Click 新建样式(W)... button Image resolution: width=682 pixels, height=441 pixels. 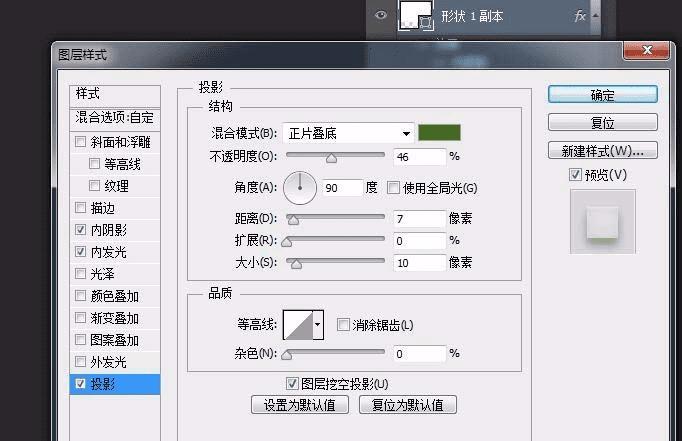click(602, 151)
